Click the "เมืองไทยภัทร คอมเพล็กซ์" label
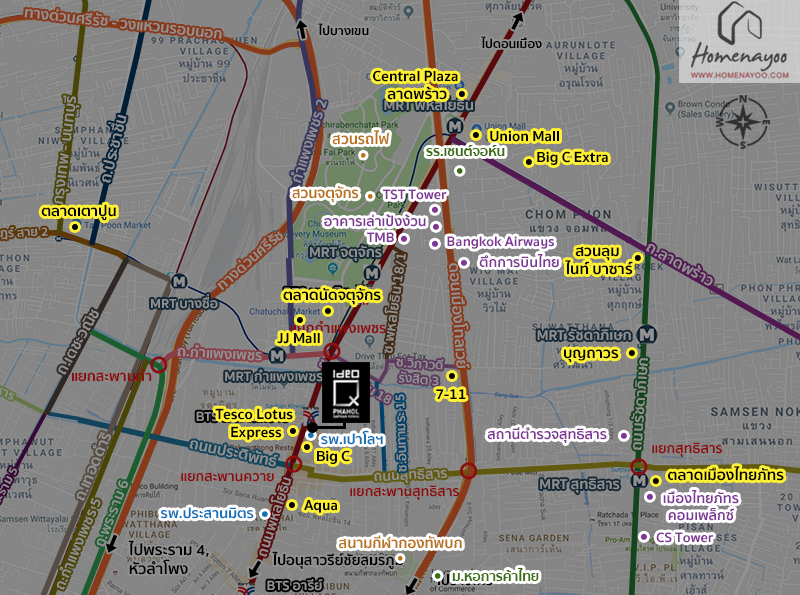This screenshot has width=800, height=595. coord(701,507)
